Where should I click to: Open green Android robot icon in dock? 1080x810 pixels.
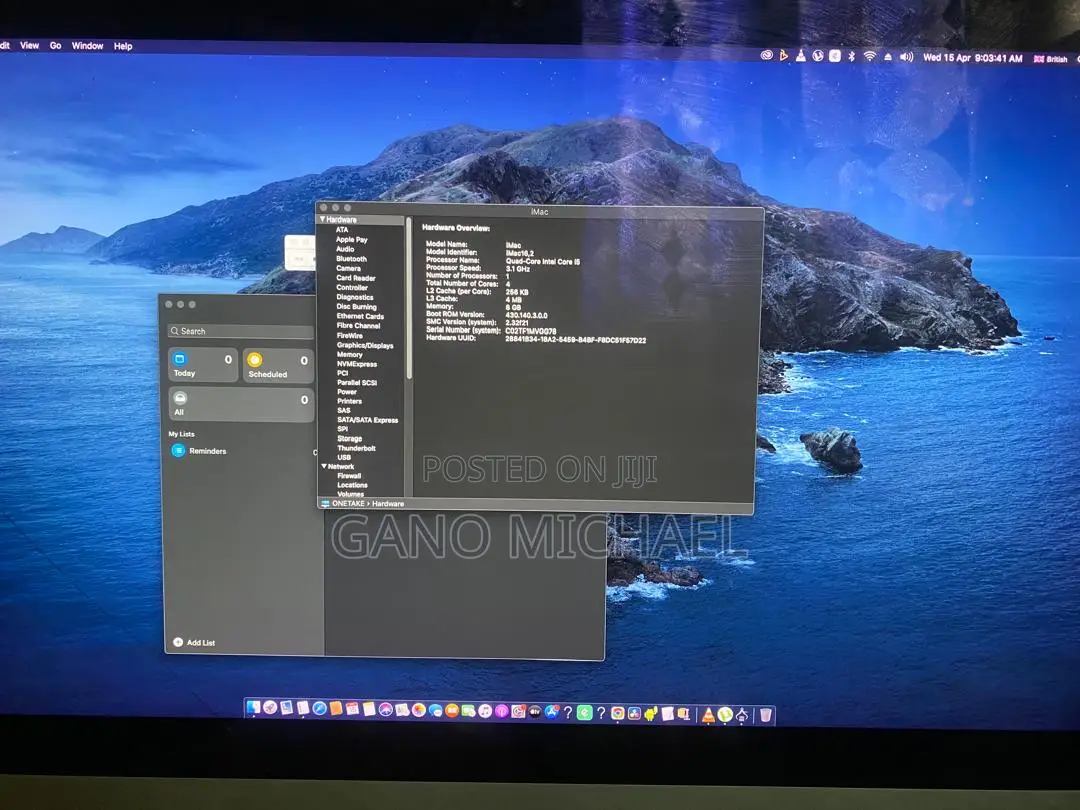click(x=650, y=714)
